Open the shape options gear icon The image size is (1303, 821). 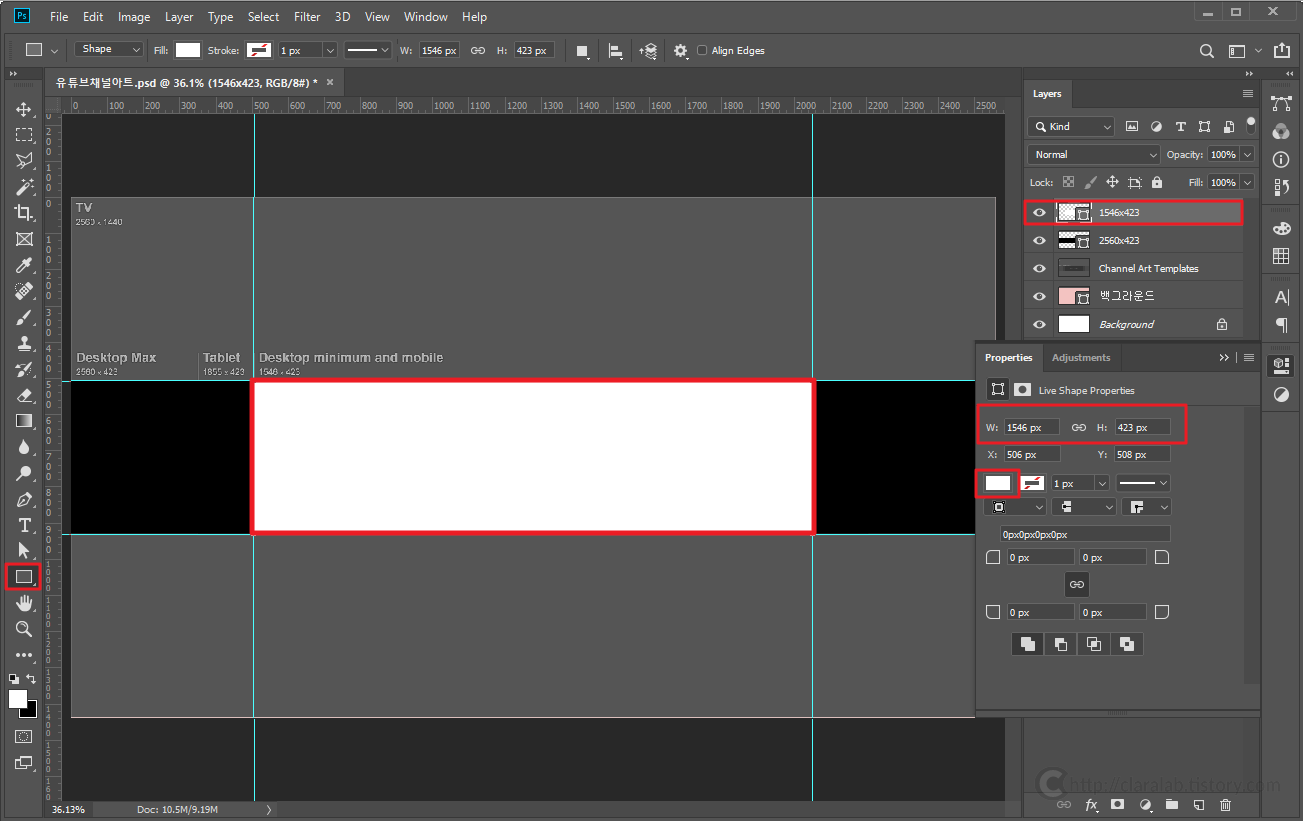tap(681, 50)
